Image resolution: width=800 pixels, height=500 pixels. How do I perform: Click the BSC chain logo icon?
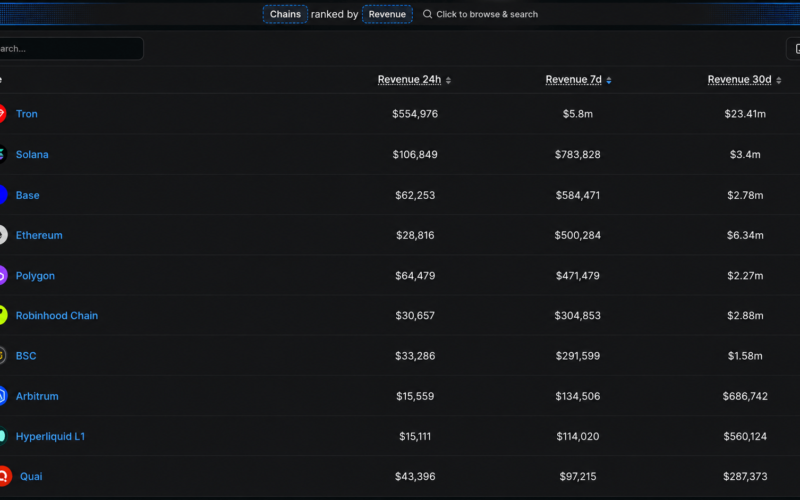pos(3,356)
